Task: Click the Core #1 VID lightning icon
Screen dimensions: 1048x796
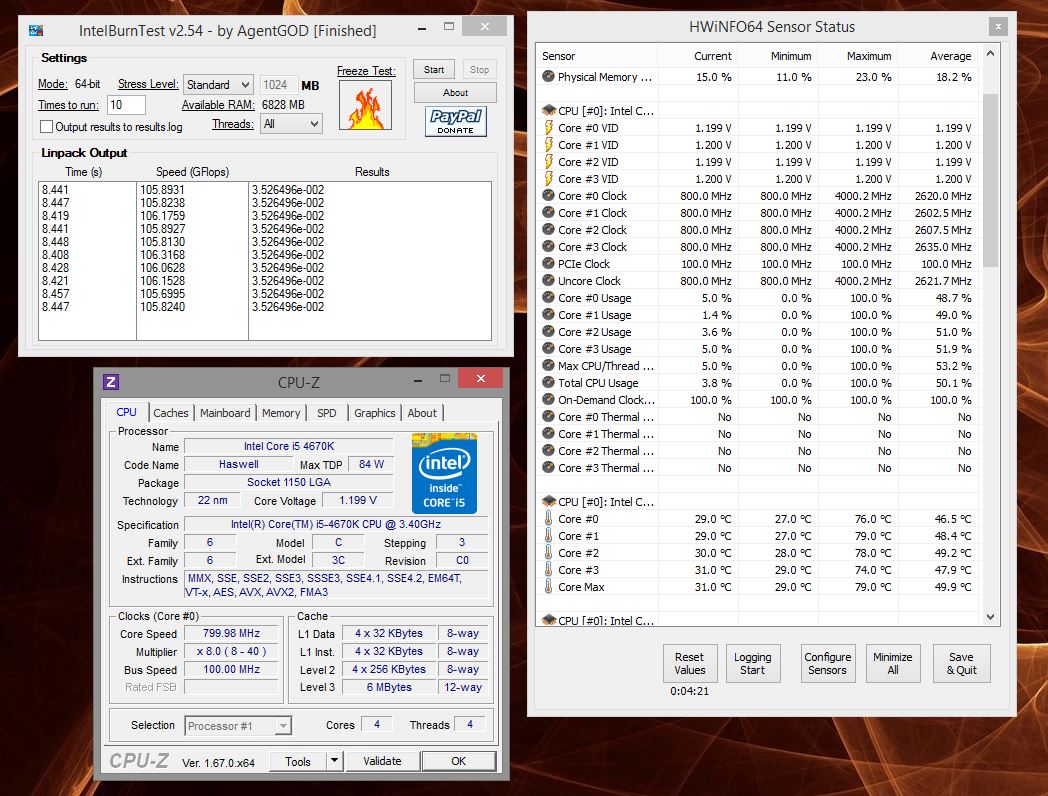Action: pos(549,144)
